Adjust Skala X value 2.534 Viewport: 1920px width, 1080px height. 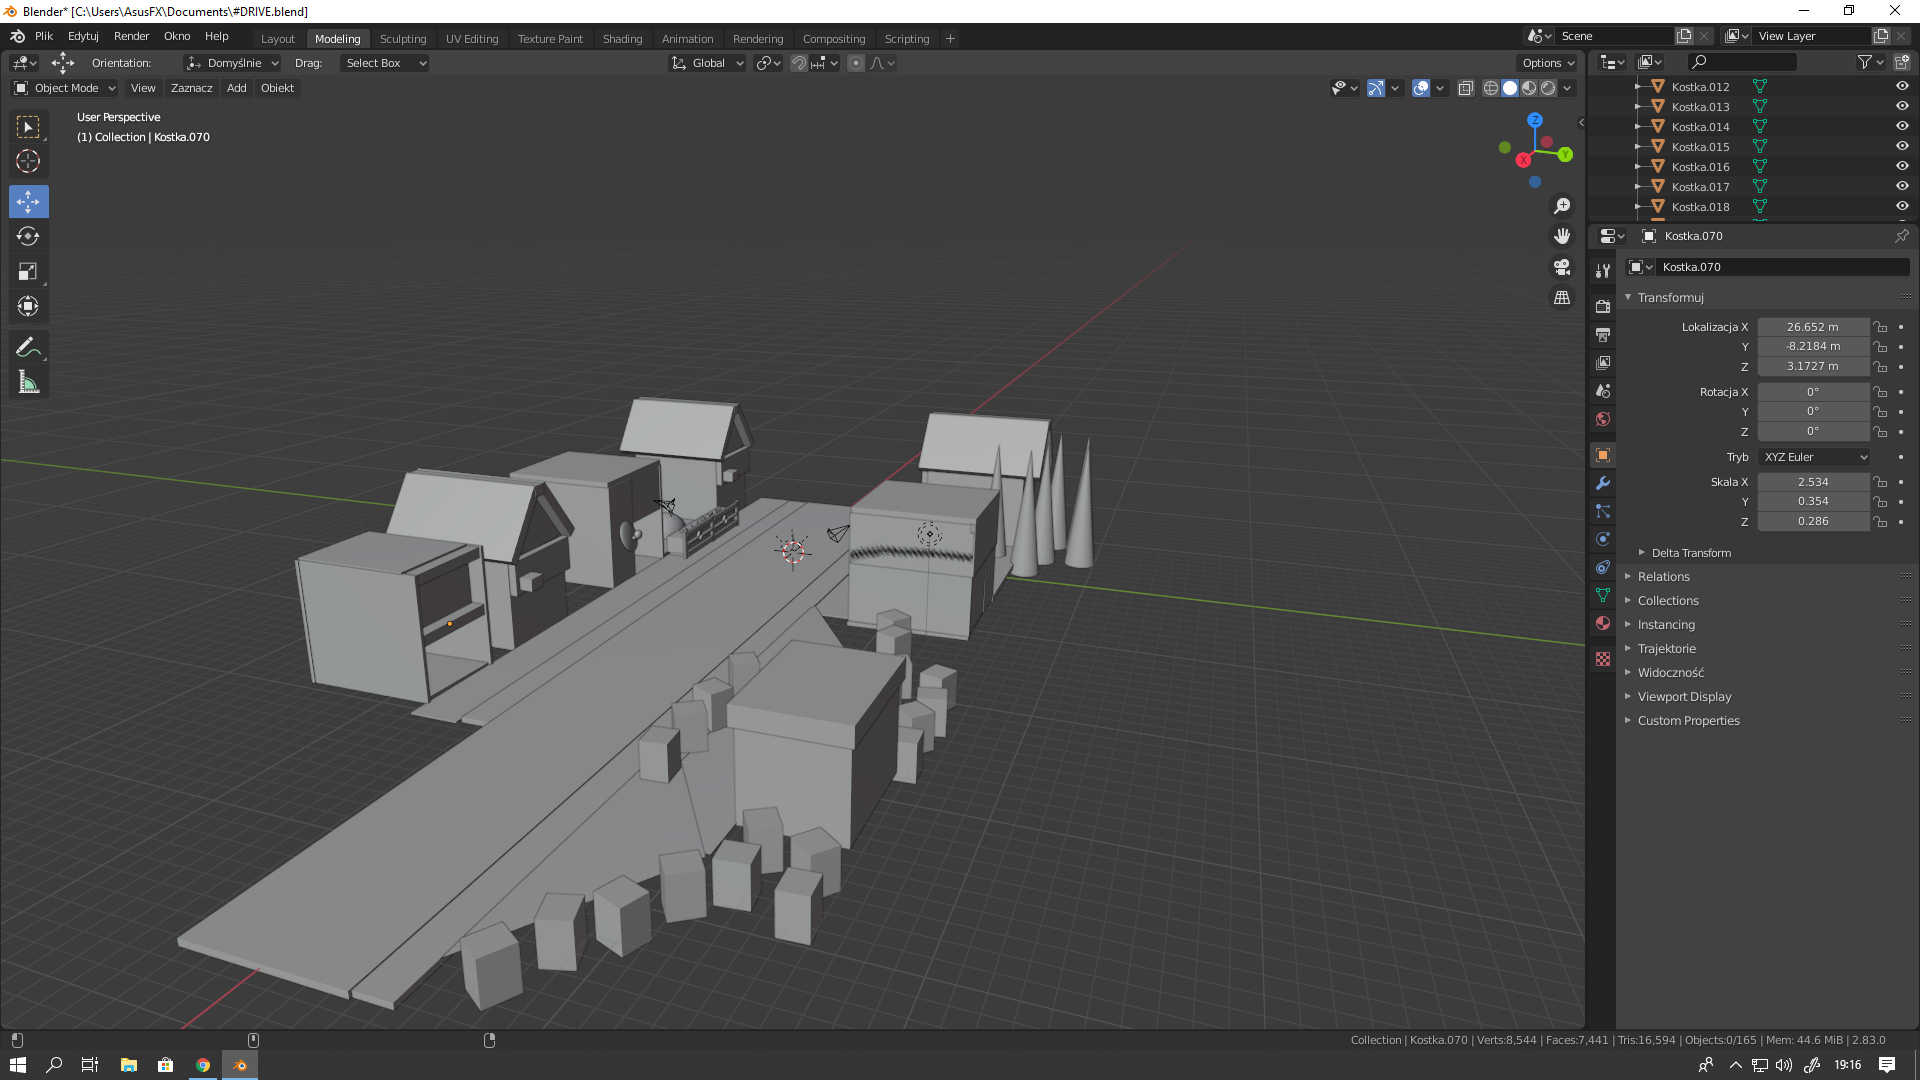pyautogui.click(x=1813, y=482)
